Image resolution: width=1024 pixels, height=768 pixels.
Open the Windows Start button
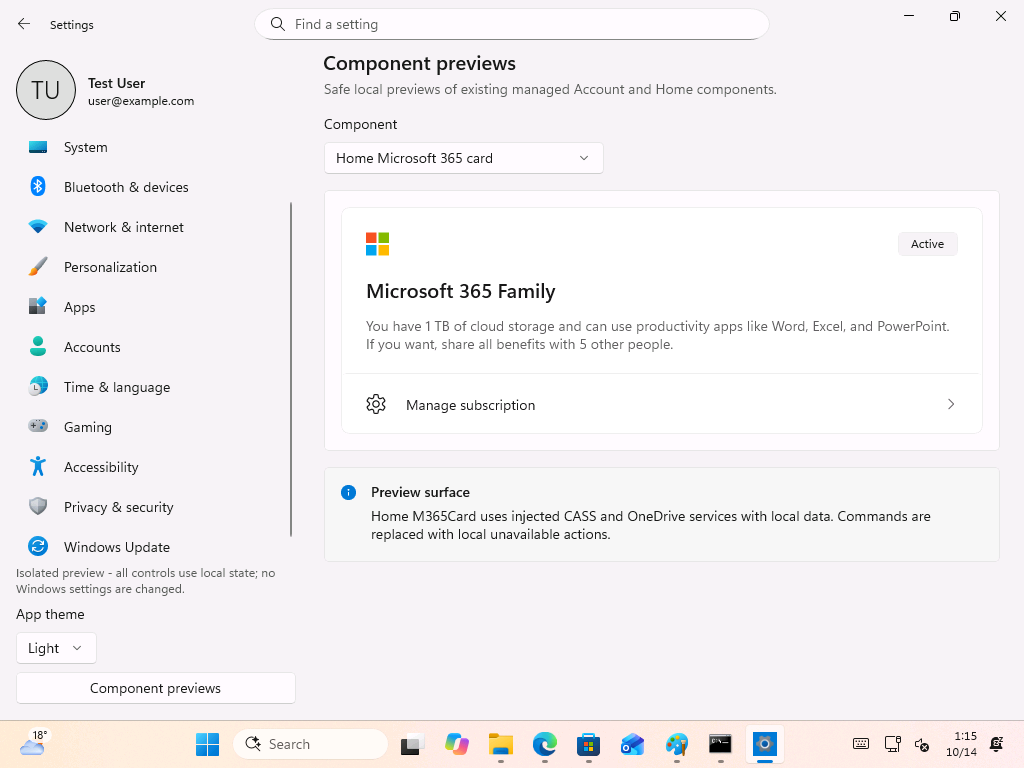(208, 744)
